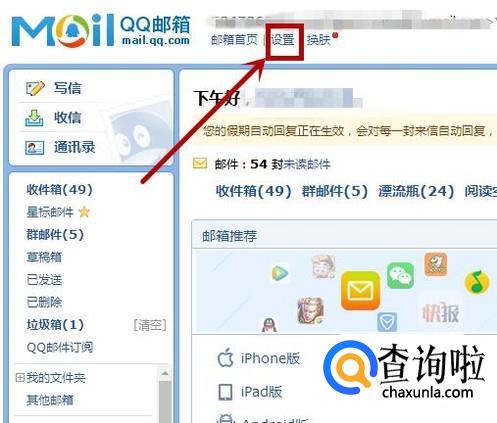The image size is (497, 423).
Task: Open the 换肤 skin change link
Action: (x=318, y=40)
